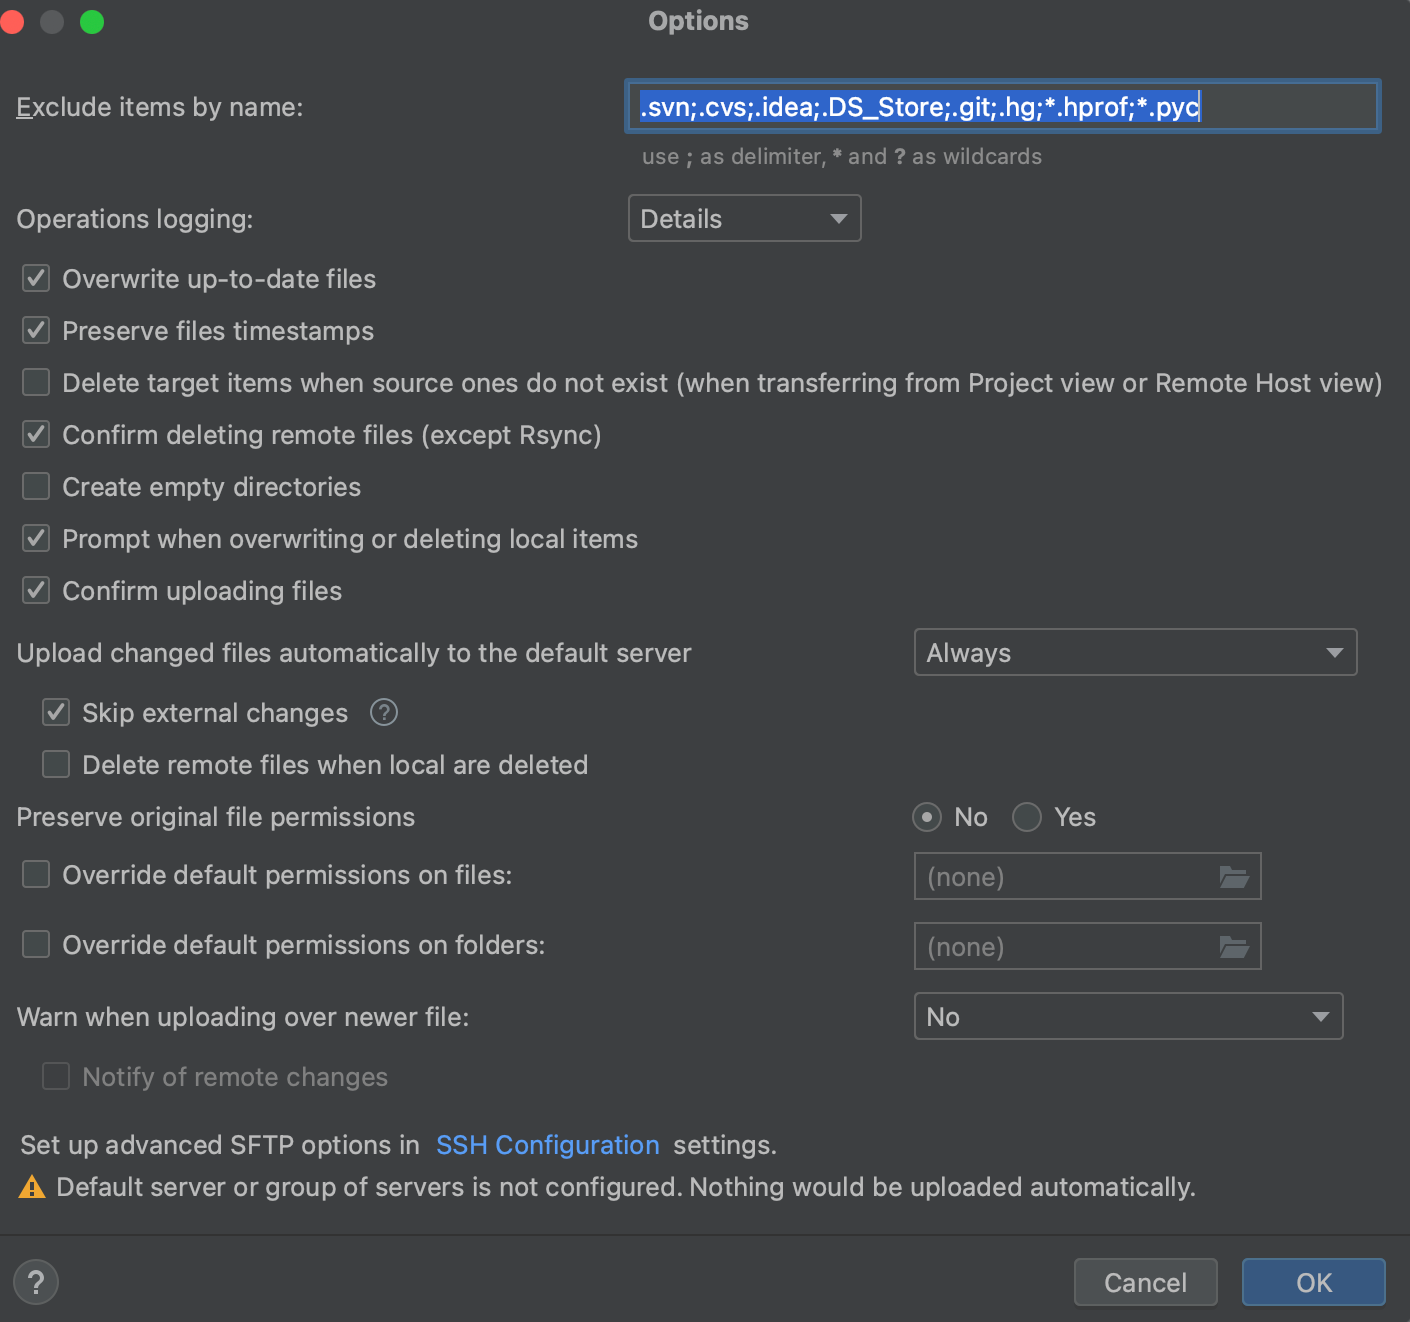Open the SSH Configuration link
The width and height of the screenshot is (1410, 1322).
point(547,1145)
